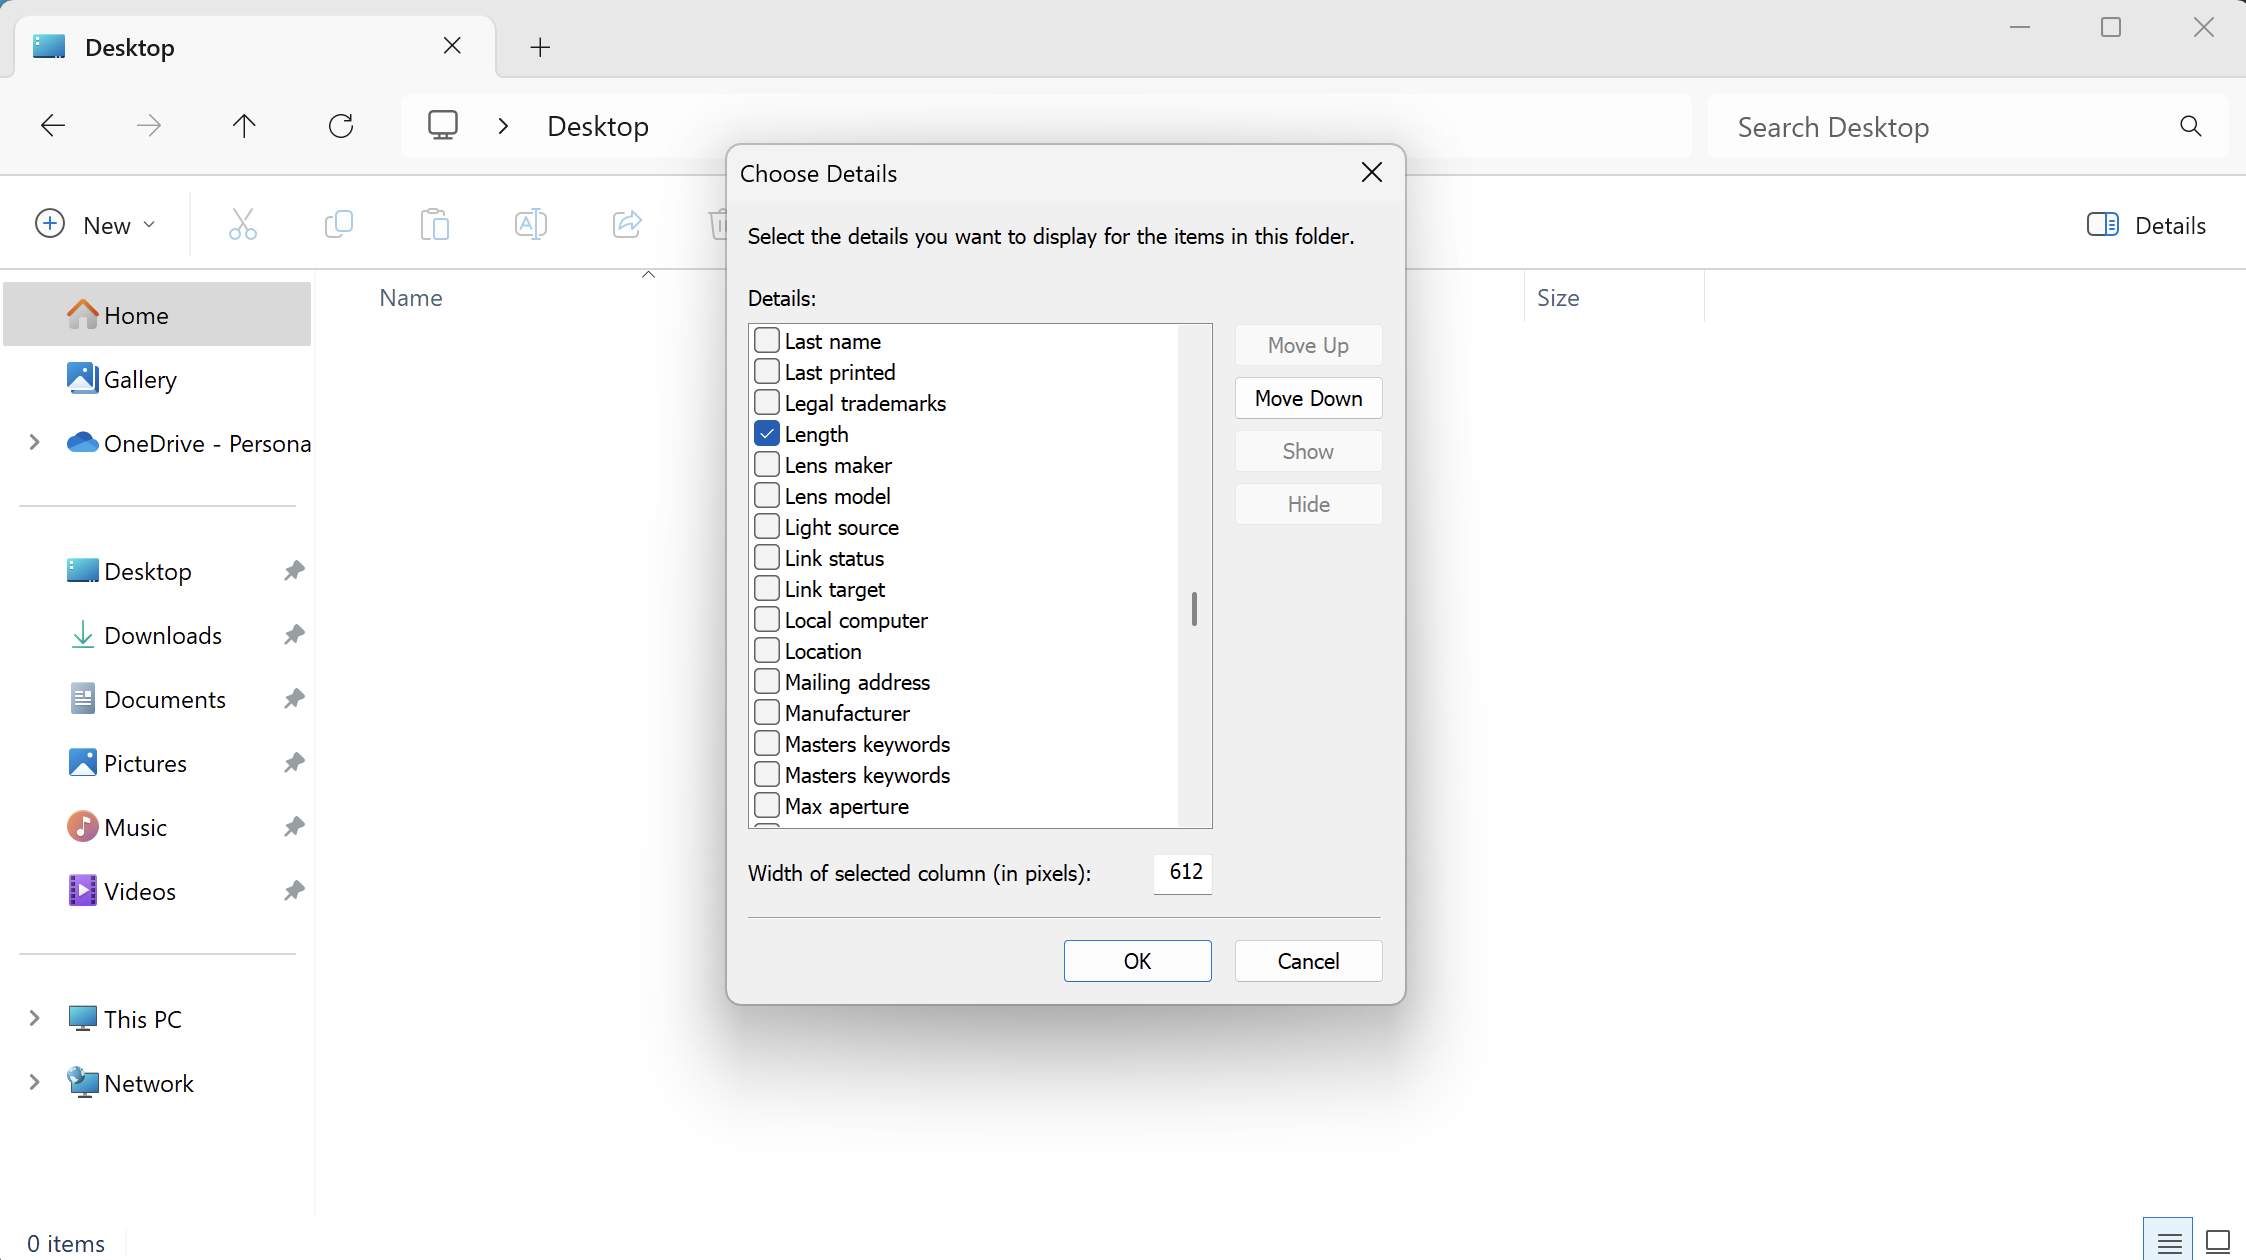This screenshot has height=1260, width=2246.
Task: Click the Refresh icon in navigation bar
Action: [341, 126]
